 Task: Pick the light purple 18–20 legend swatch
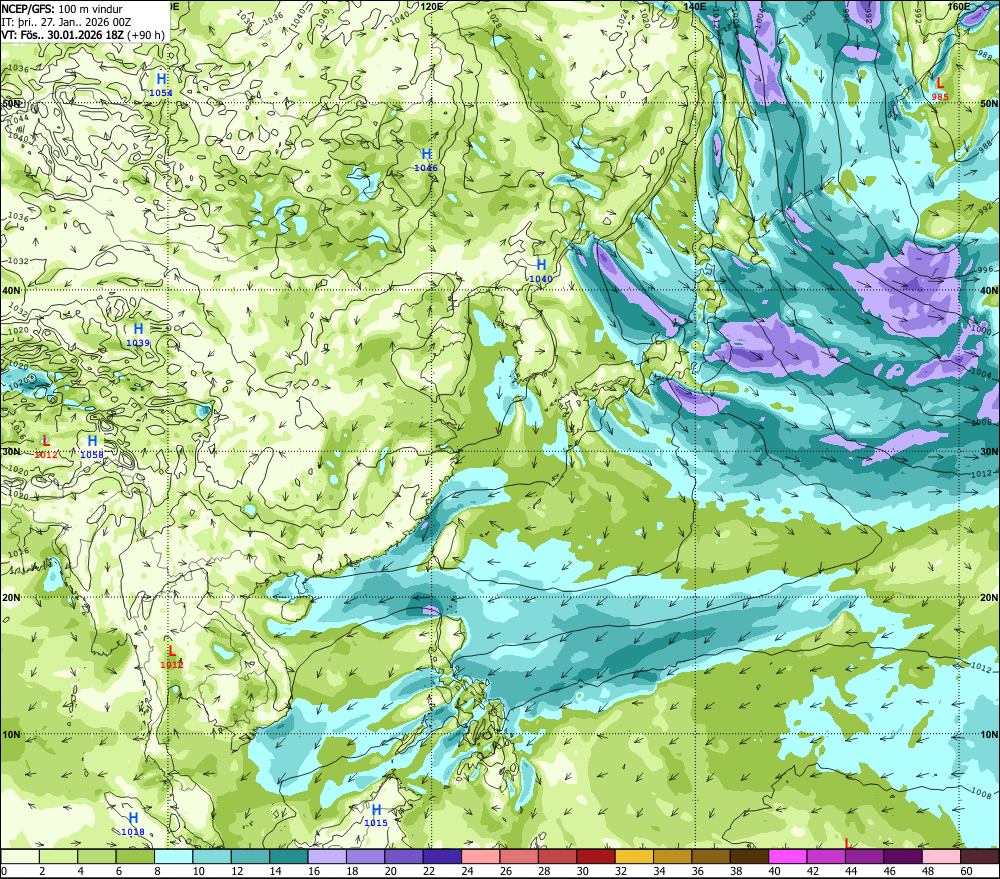365,856
